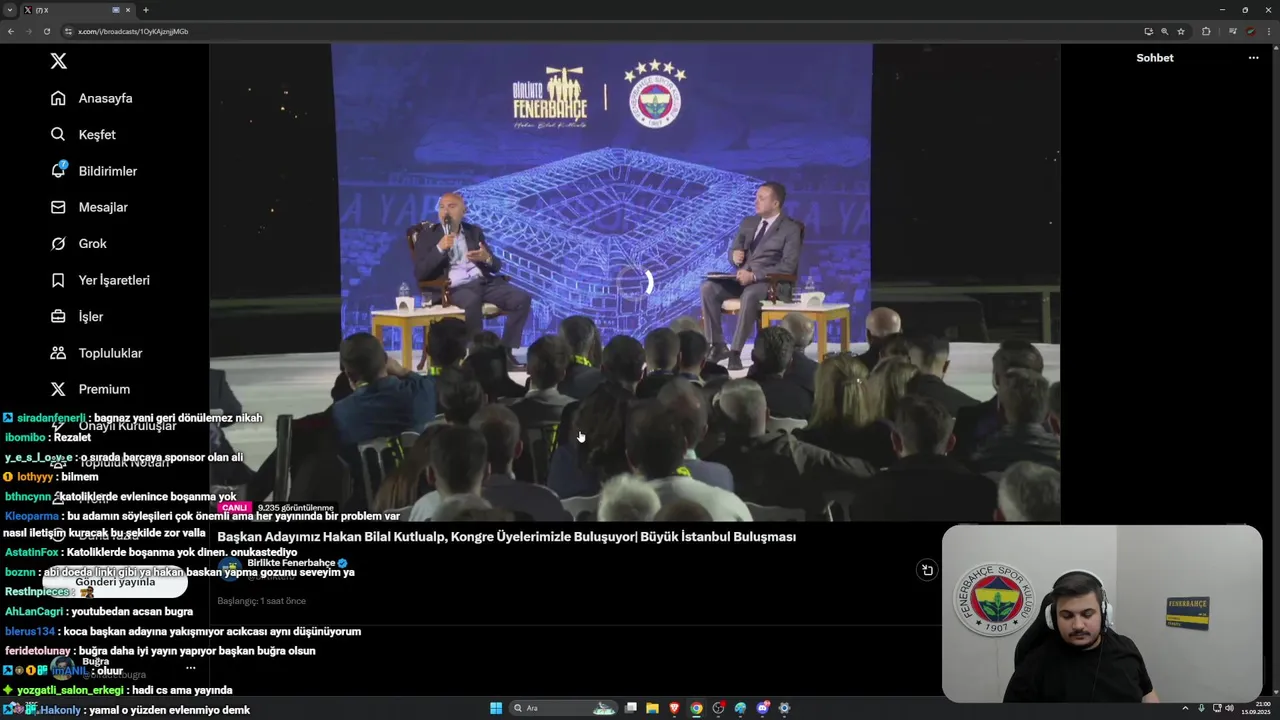This screenshot has height=720, width=1280.
Task: Click the taskbar Ara search box
Action: (x=565, y=708)
